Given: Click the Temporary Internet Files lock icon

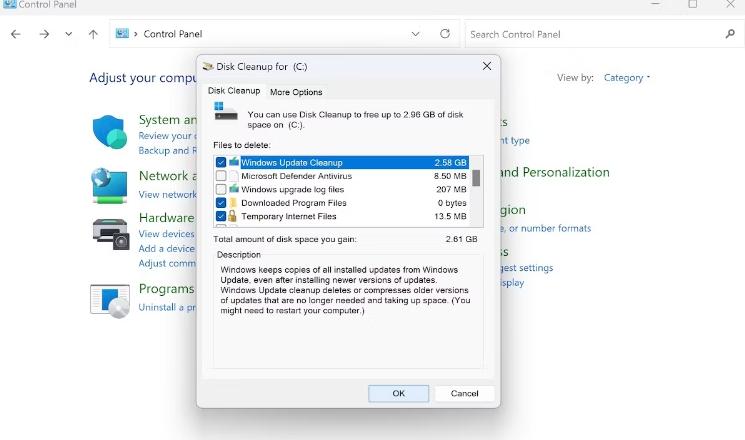Looking at the screenshot, I should 232,216.
